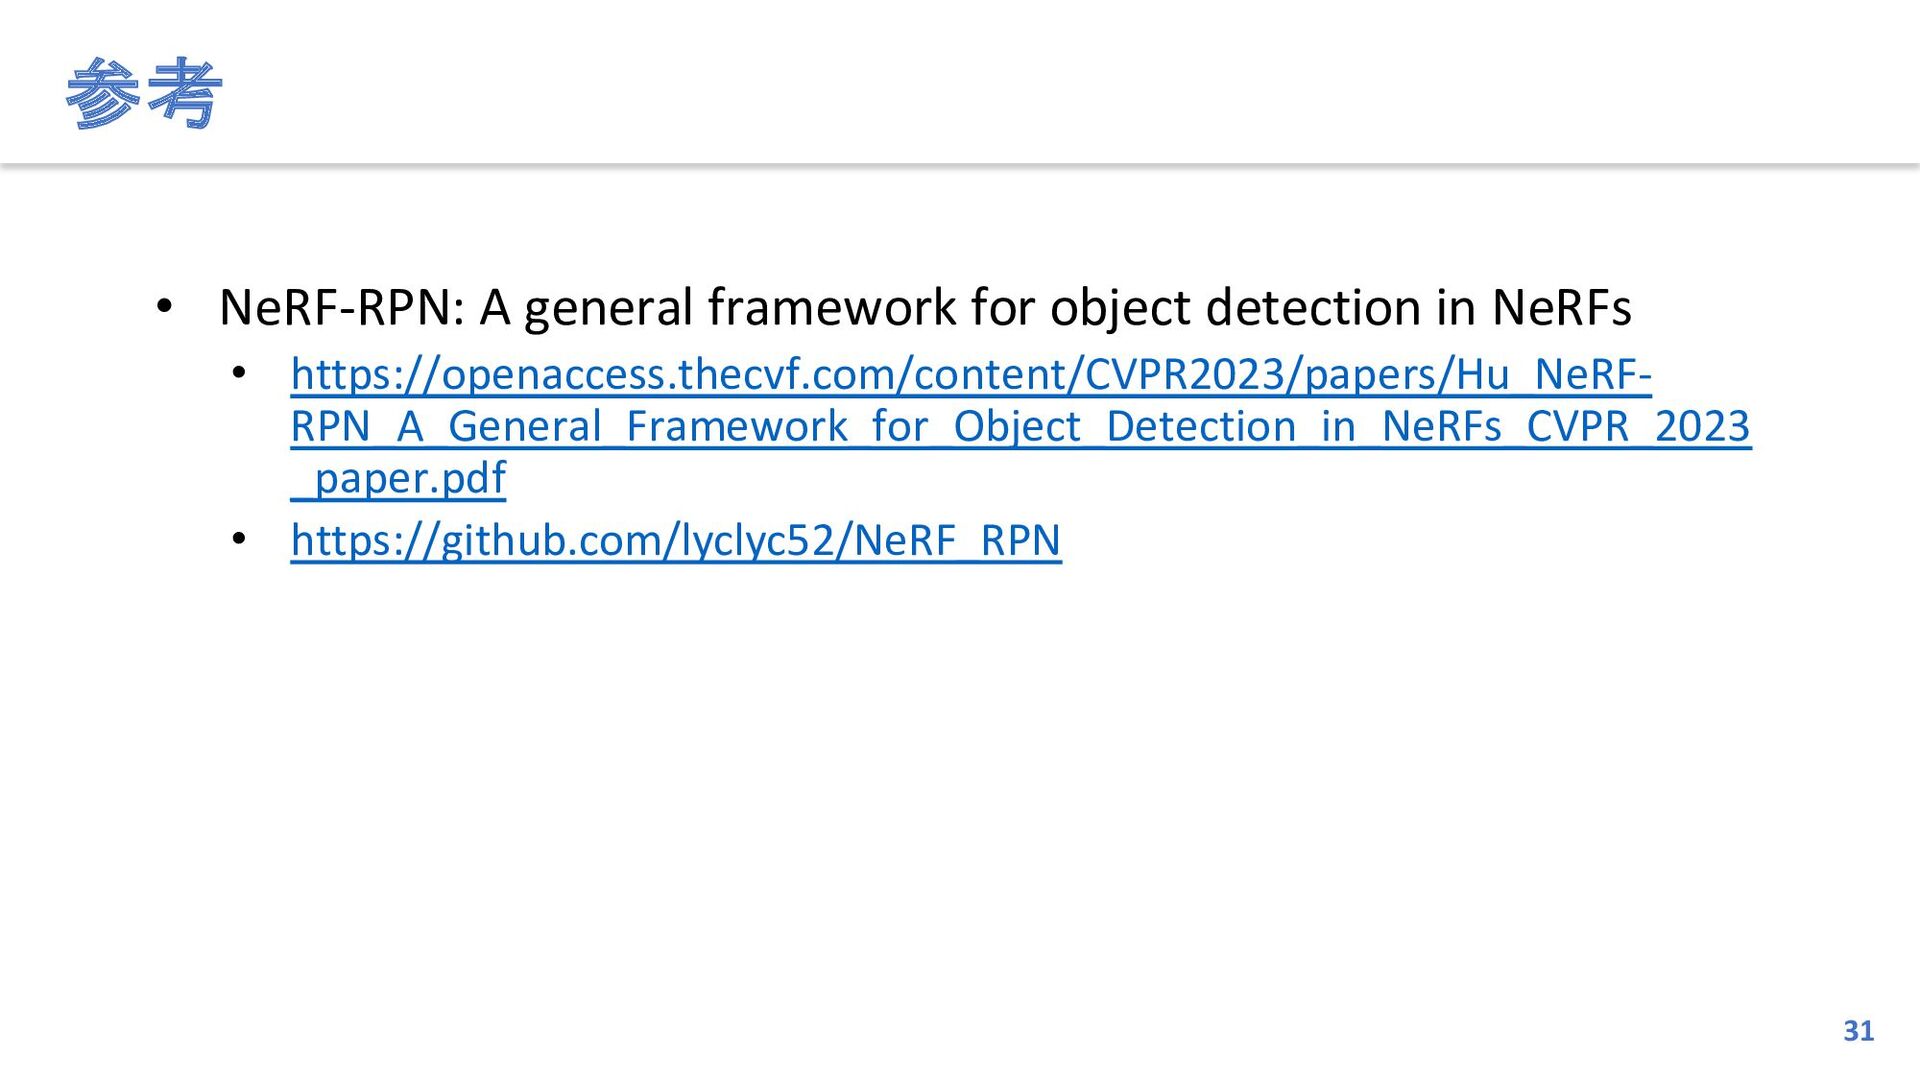Click the bullet before the github link
The image size is (1920, 1080).
pyautogui.click(x=238, y=540)
